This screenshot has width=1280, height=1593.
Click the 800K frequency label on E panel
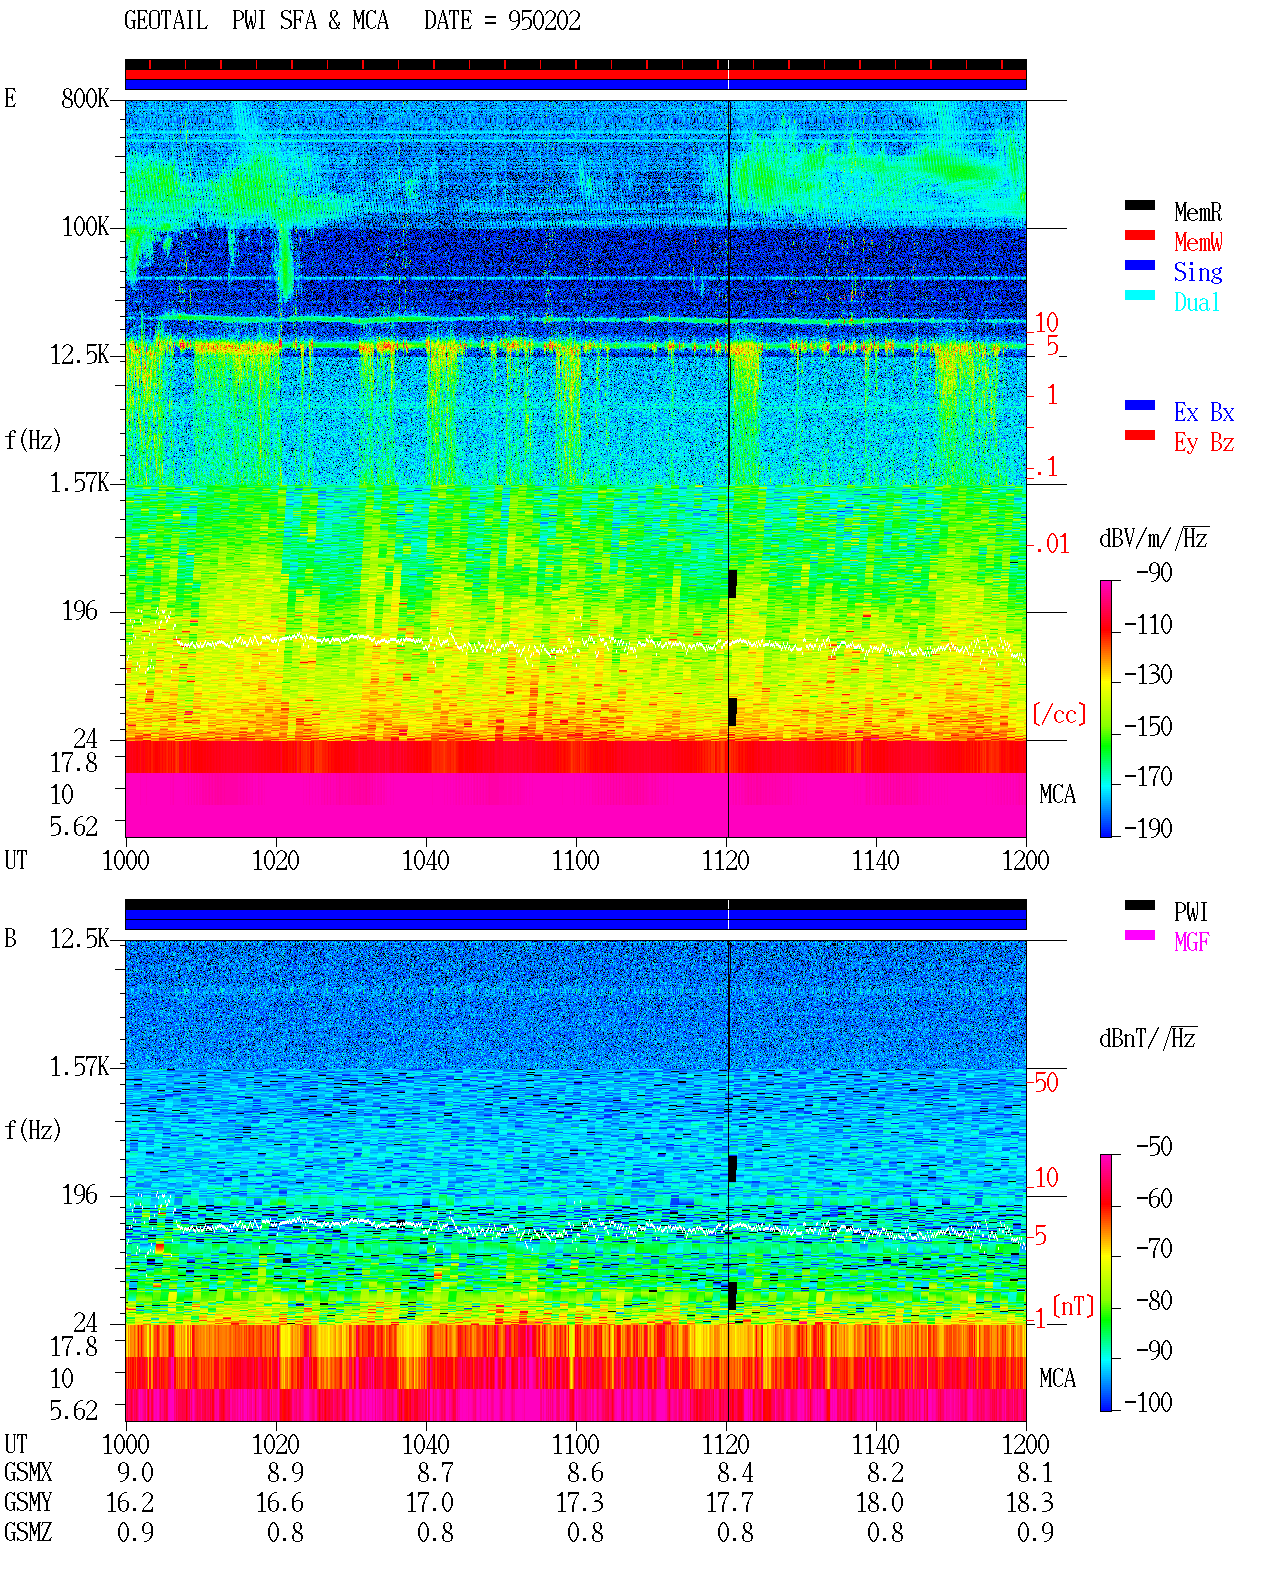click(85, 98)
